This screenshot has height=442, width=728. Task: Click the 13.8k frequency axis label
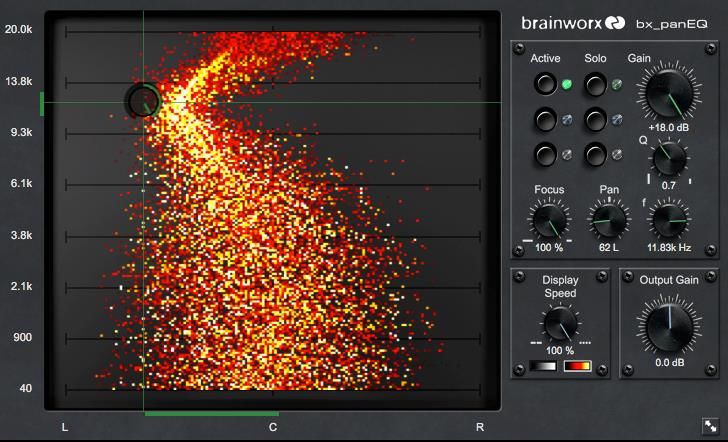tap(19, 82)
